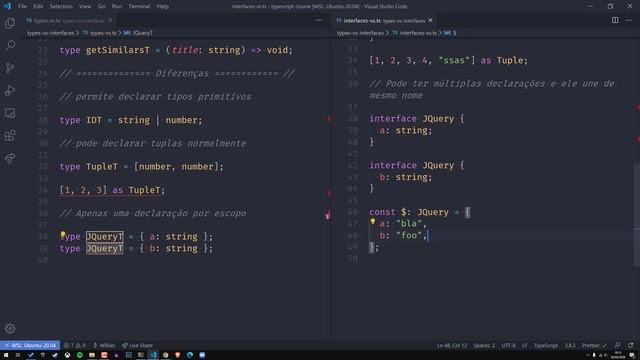The height and width of the screenshot is (360, 640).
Task: Click 'interface JQuery {' on line 42
Action: coord(417,166)
